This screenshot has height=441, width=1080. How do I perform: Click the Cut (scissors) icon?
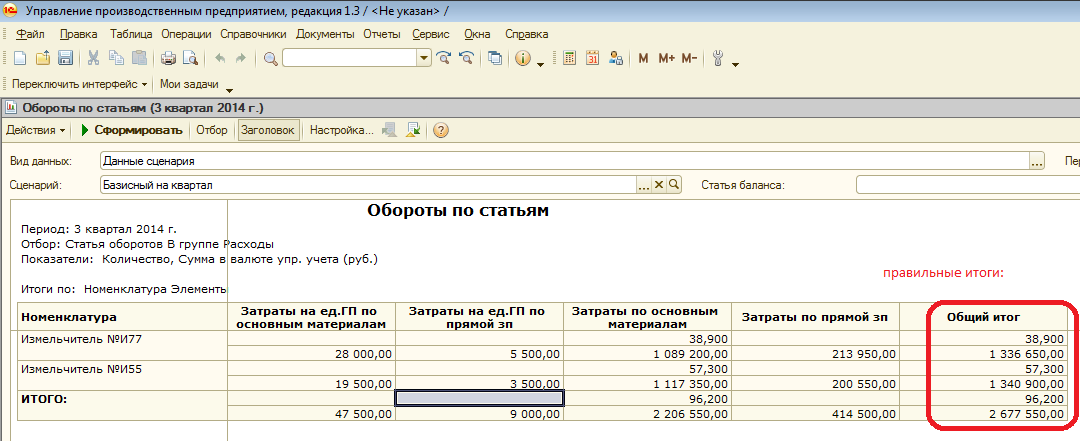[x=93, y=58]
